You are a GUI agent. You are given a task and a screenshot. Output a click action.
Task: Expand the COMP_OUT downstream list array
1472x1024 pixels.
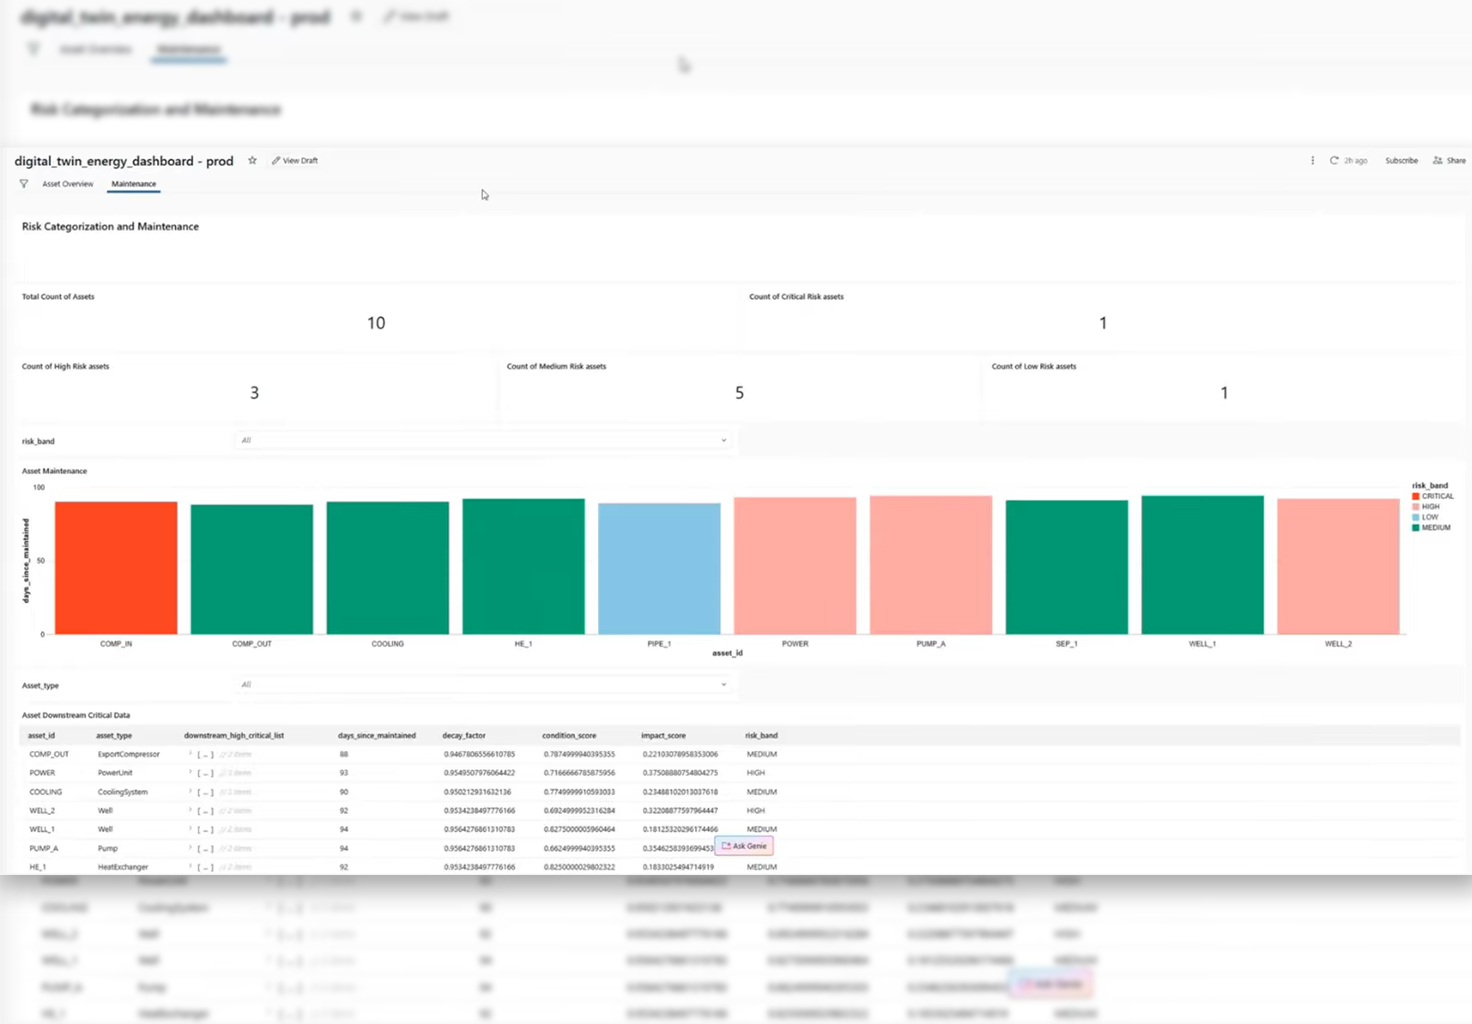point(190,754)
